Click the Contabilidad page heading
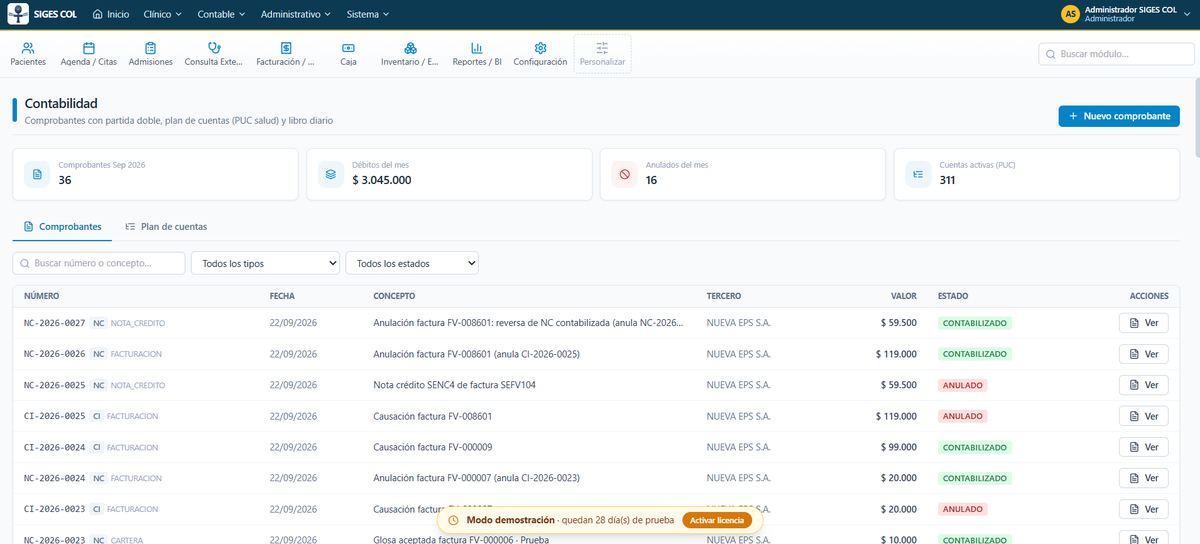The image size is (1200, 544). (61, 103)
